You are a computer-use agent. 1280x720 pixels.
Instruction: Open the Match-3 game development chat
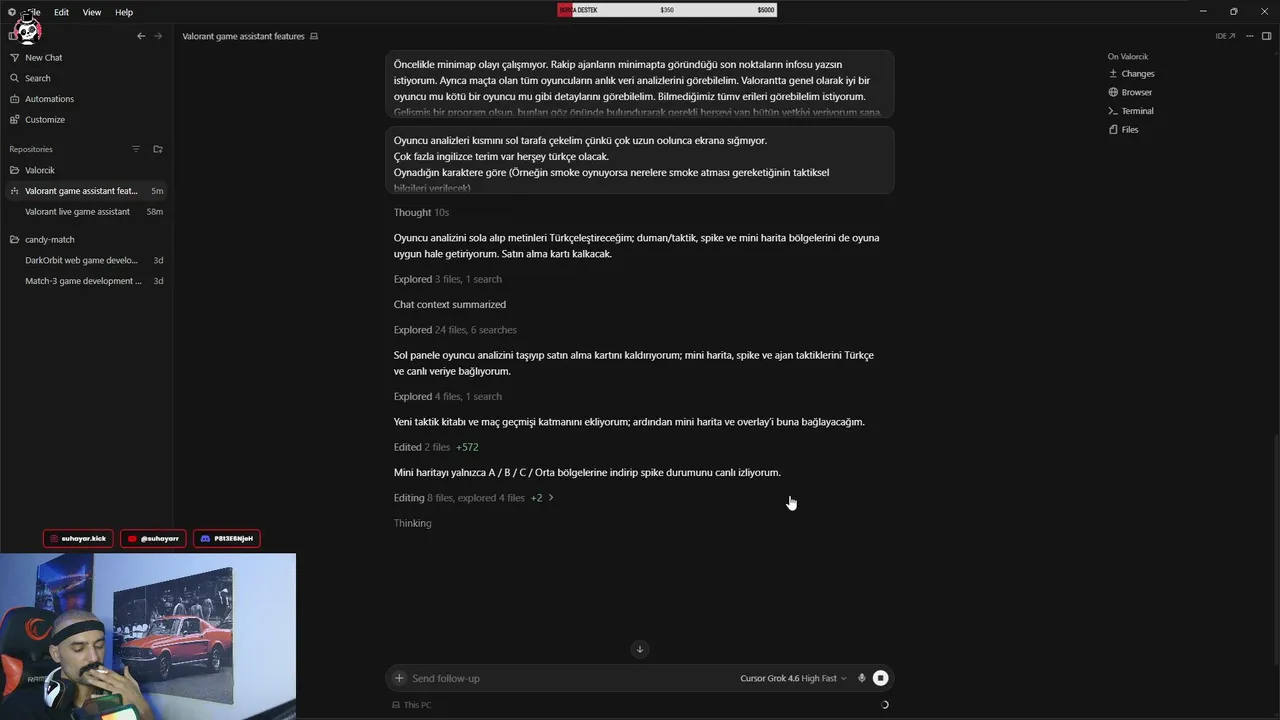click(x=87, y=281)
